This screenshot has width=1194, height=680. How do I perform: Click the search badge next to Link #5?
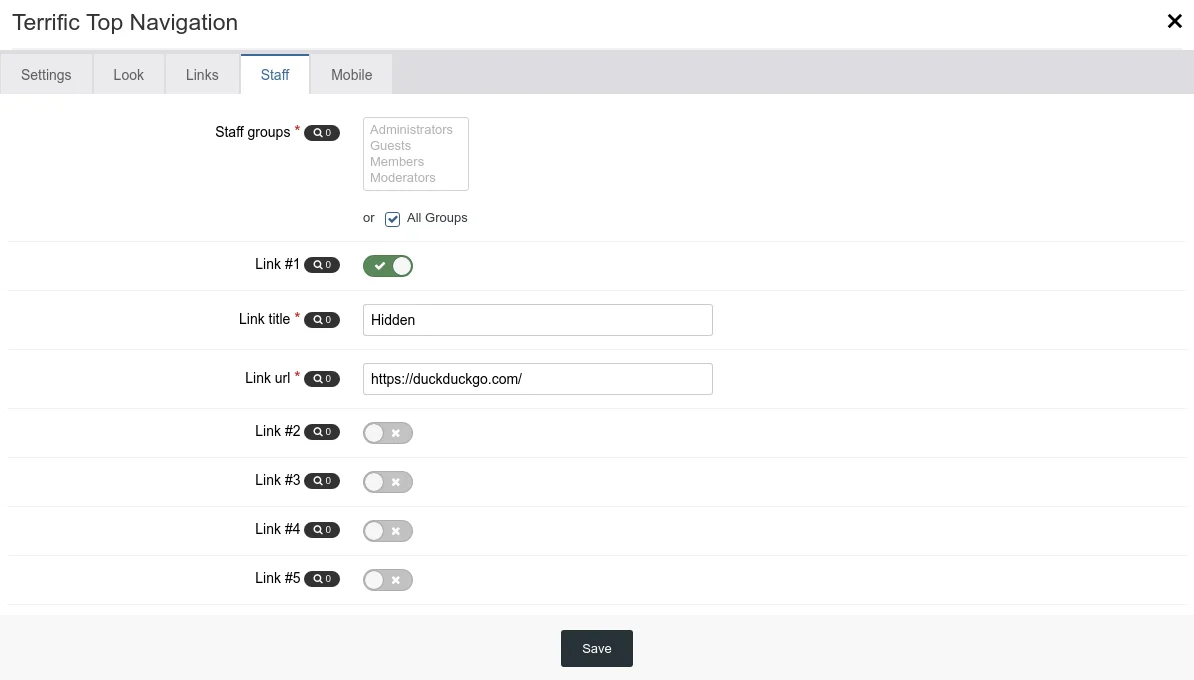tap(321, 579)
